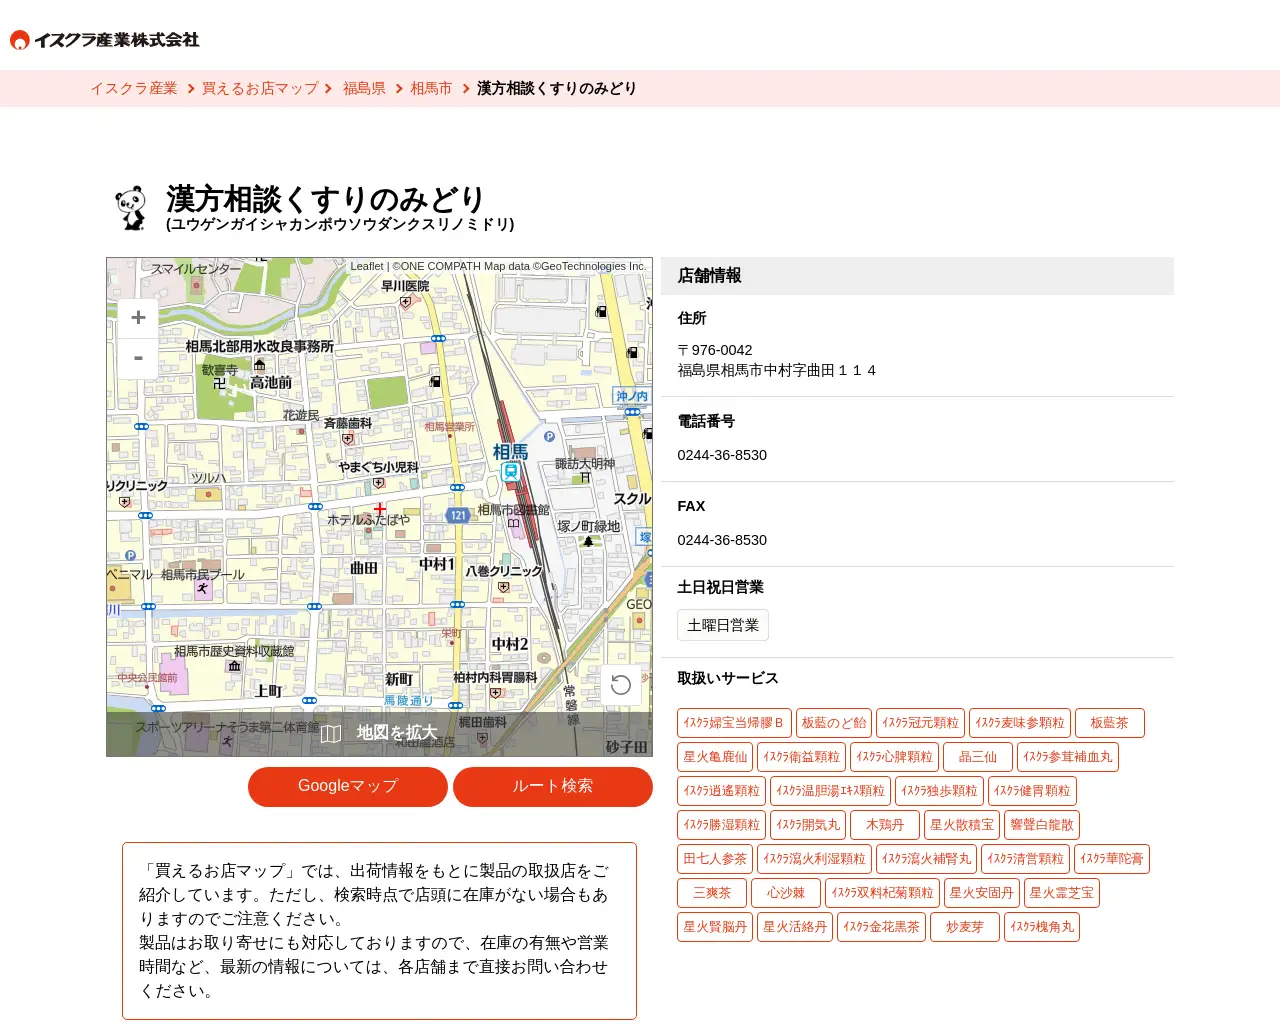Select 田七人参茶 product tag
This screenshot has width=1280, height=1024.
715,859
